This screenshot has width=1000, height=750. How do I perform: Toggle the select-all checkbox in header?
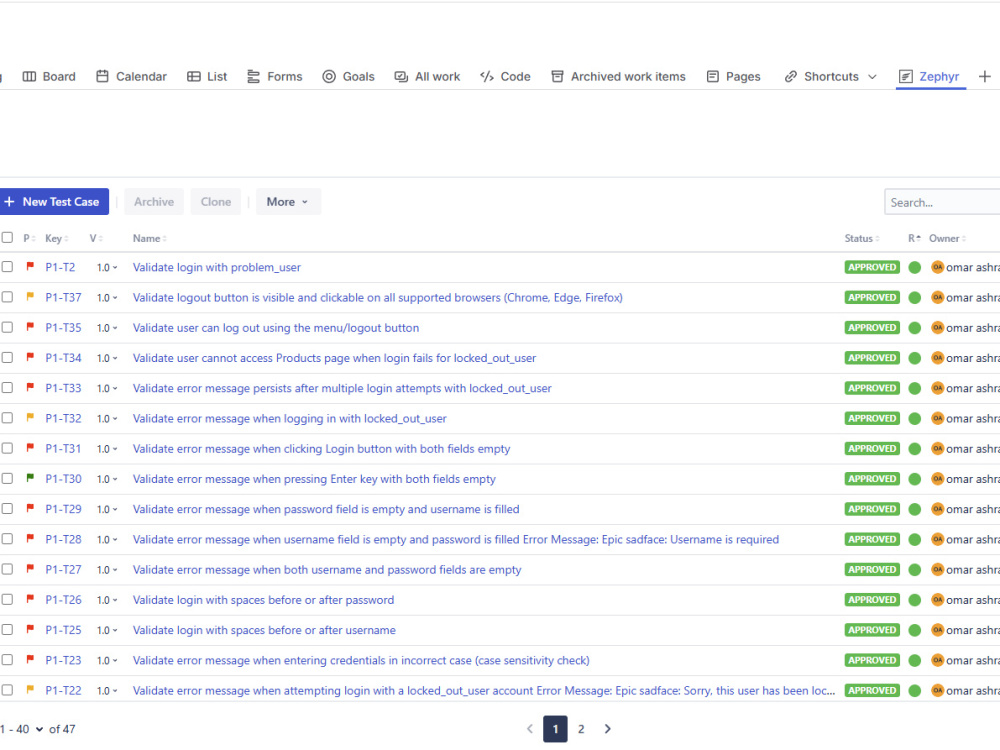pos(7,238)
